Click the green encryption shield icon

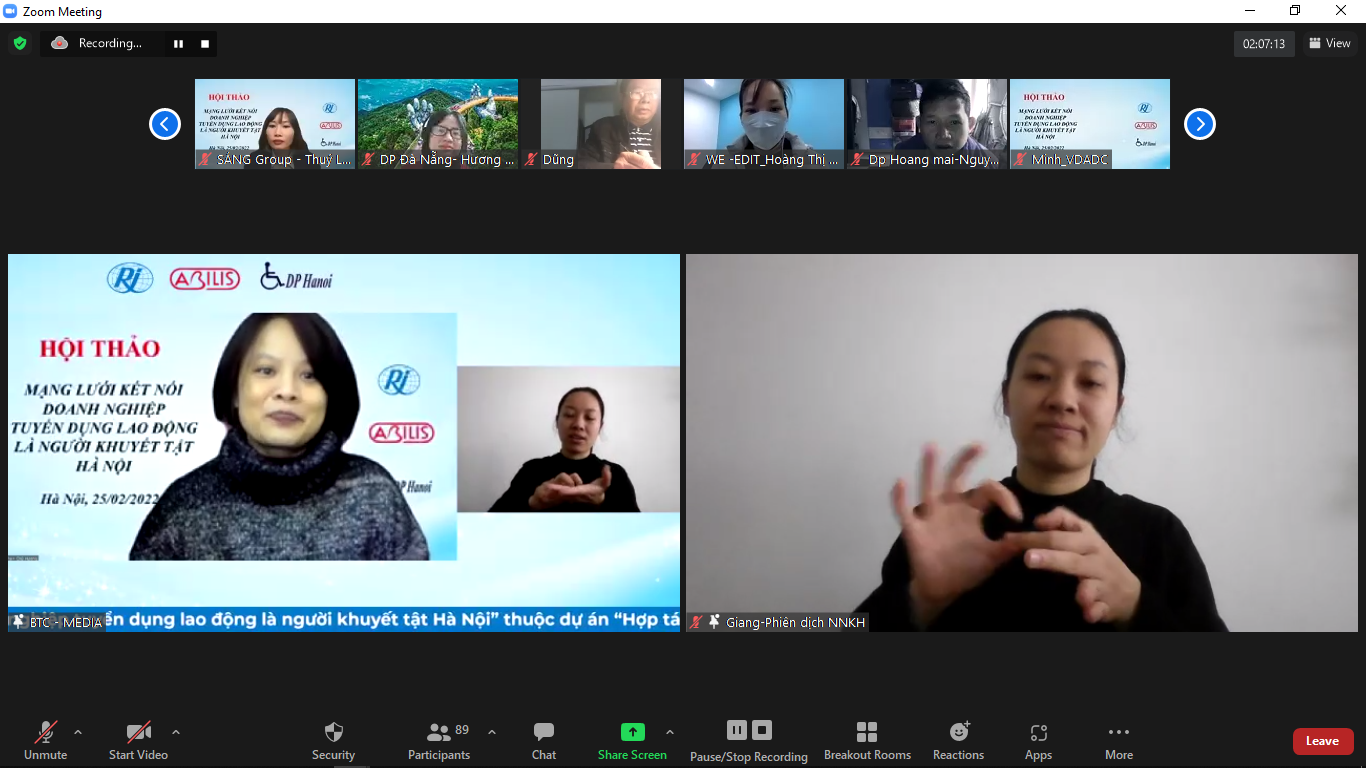tap(19, 43)
